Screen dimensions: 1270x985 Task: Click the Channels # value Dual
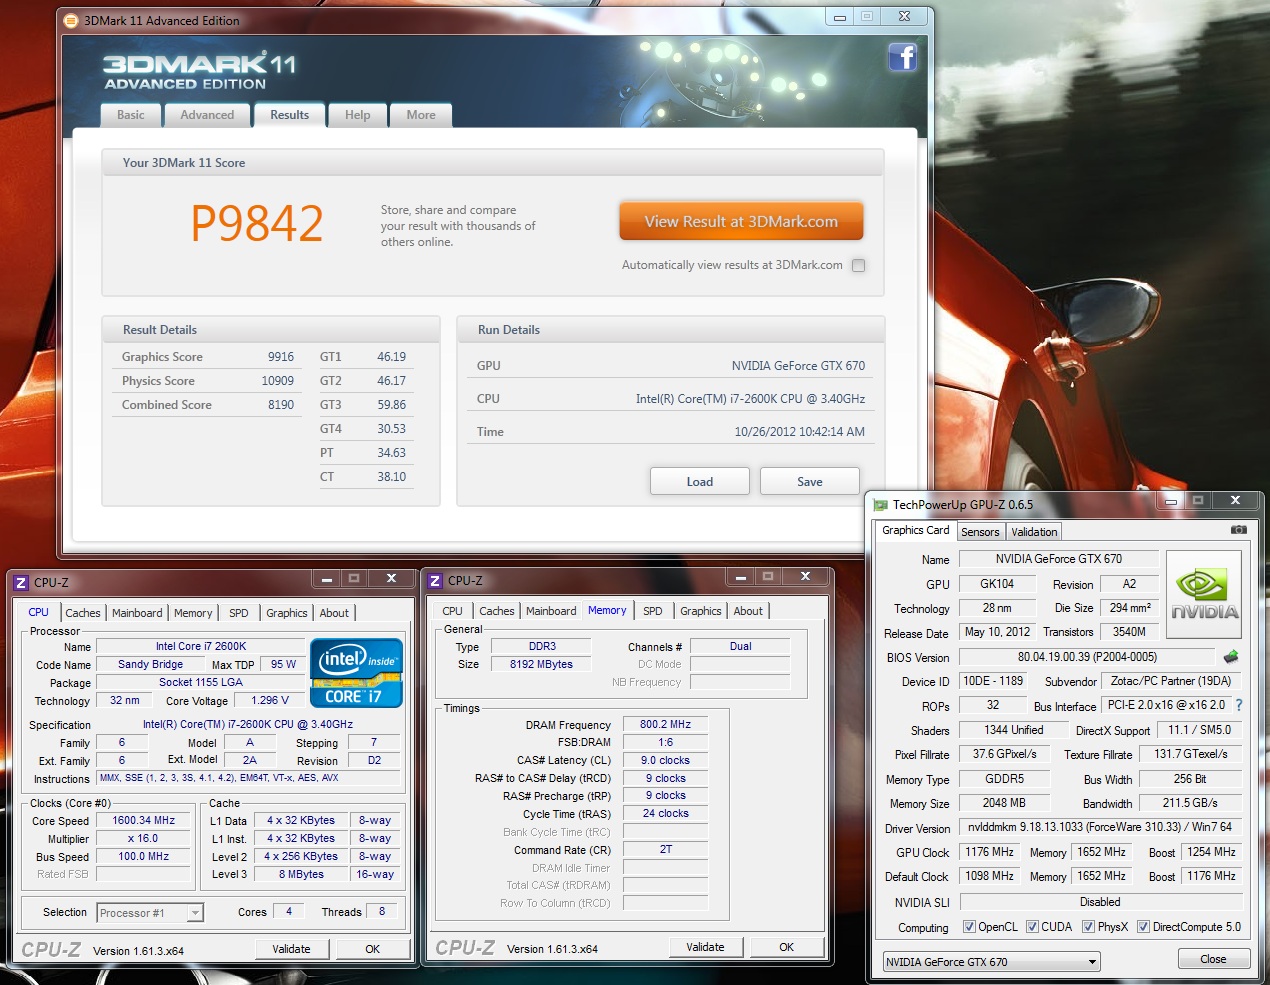click(x=740, y=646)
